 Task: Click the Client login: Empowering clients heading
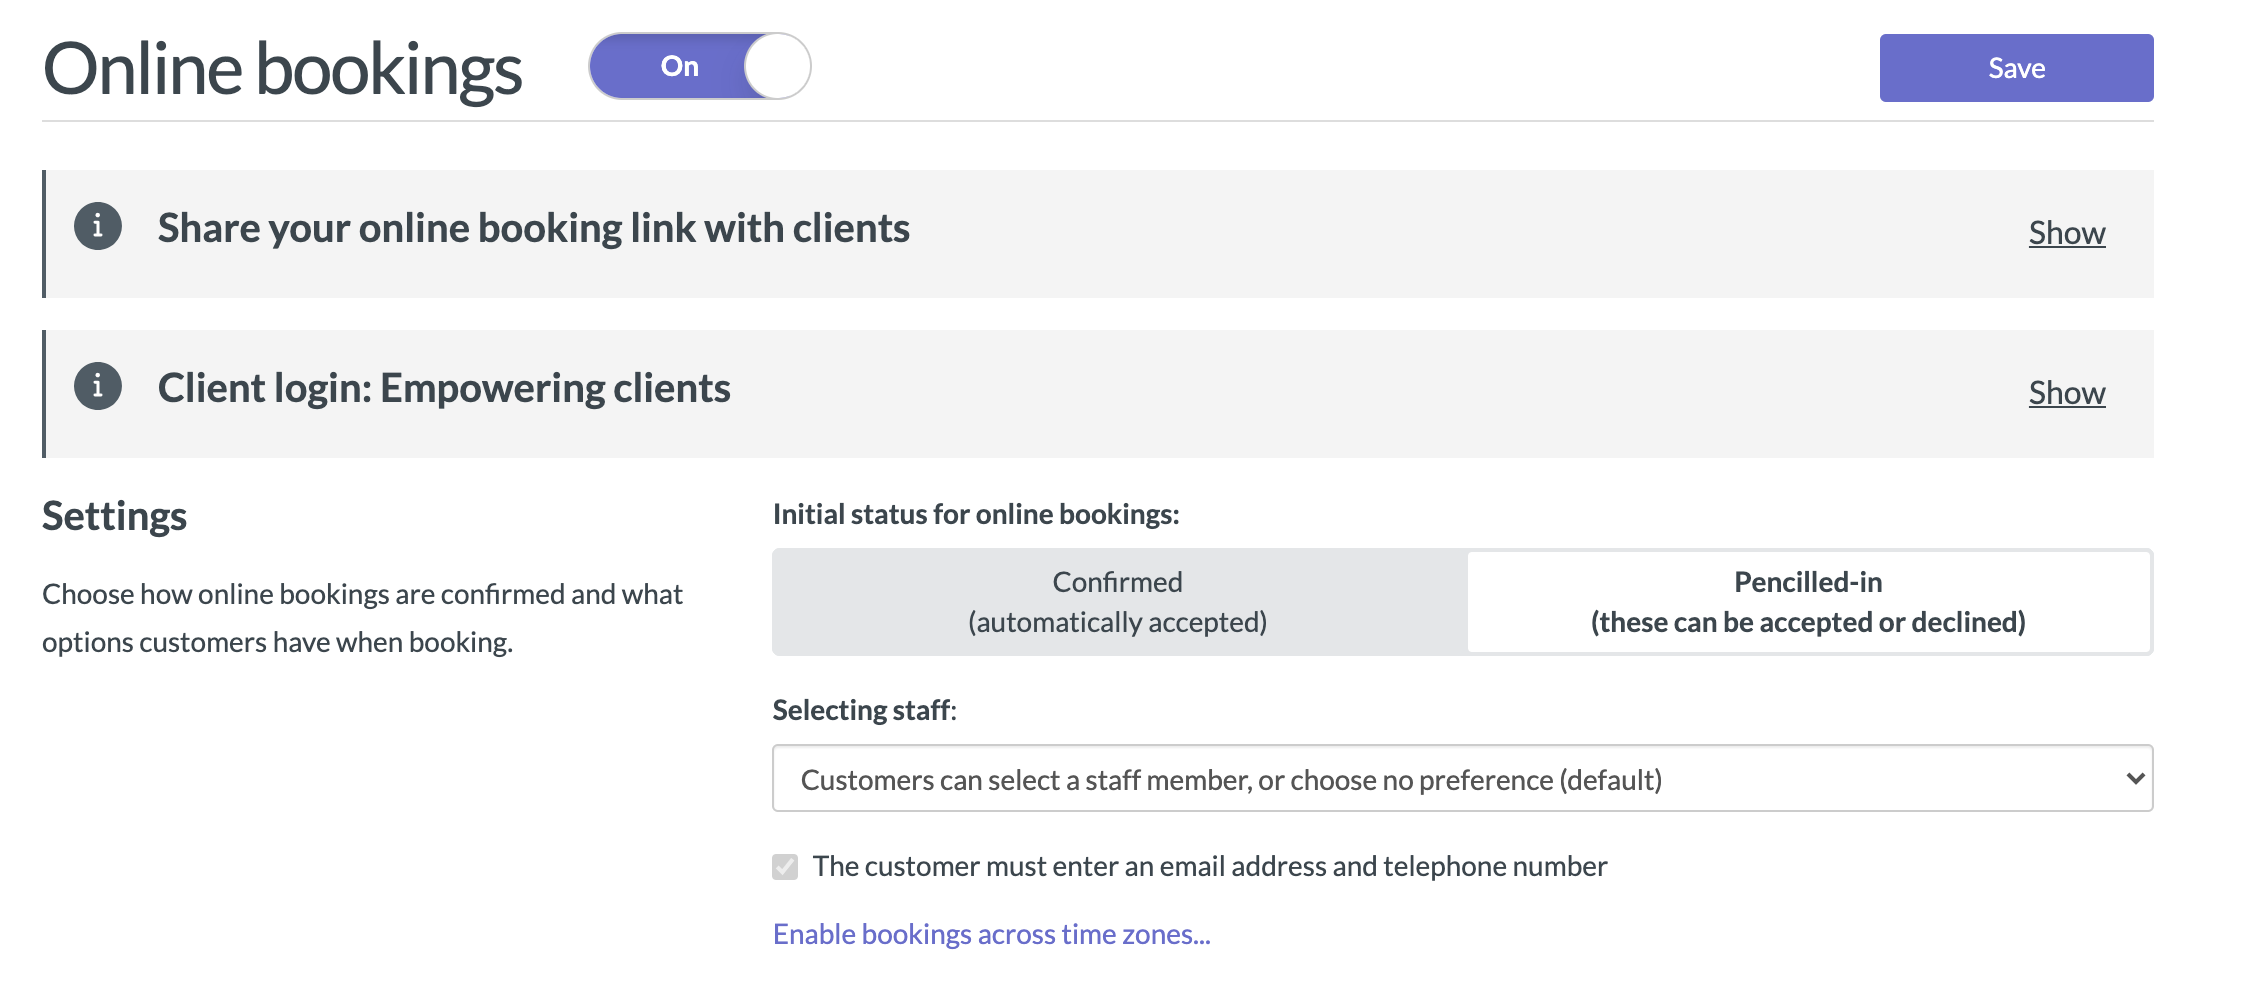[x=444, y=389]
